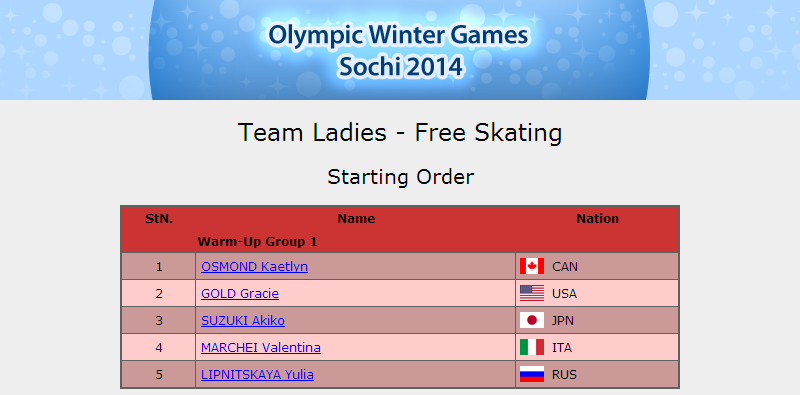This screenshot has width=800, height=395.
Task: Select the Warm-Up Group 1 row
Action: coord(400,241)
